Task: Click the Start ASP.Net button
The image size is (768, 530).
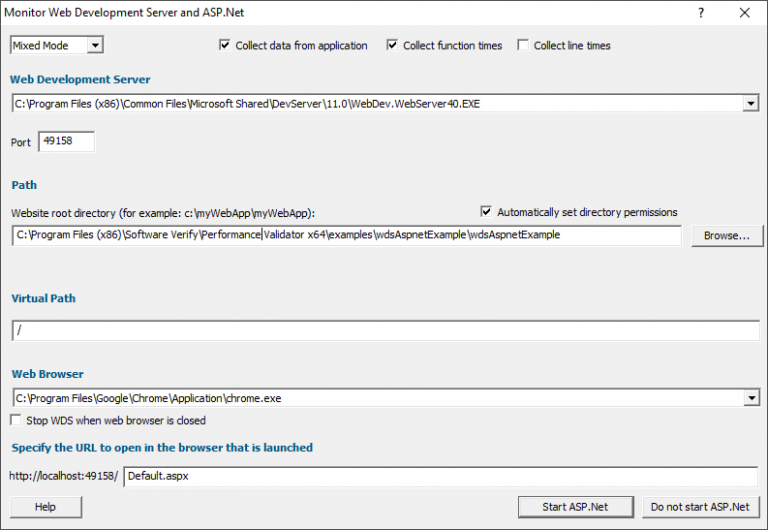Action: click(x=576, y=507)
